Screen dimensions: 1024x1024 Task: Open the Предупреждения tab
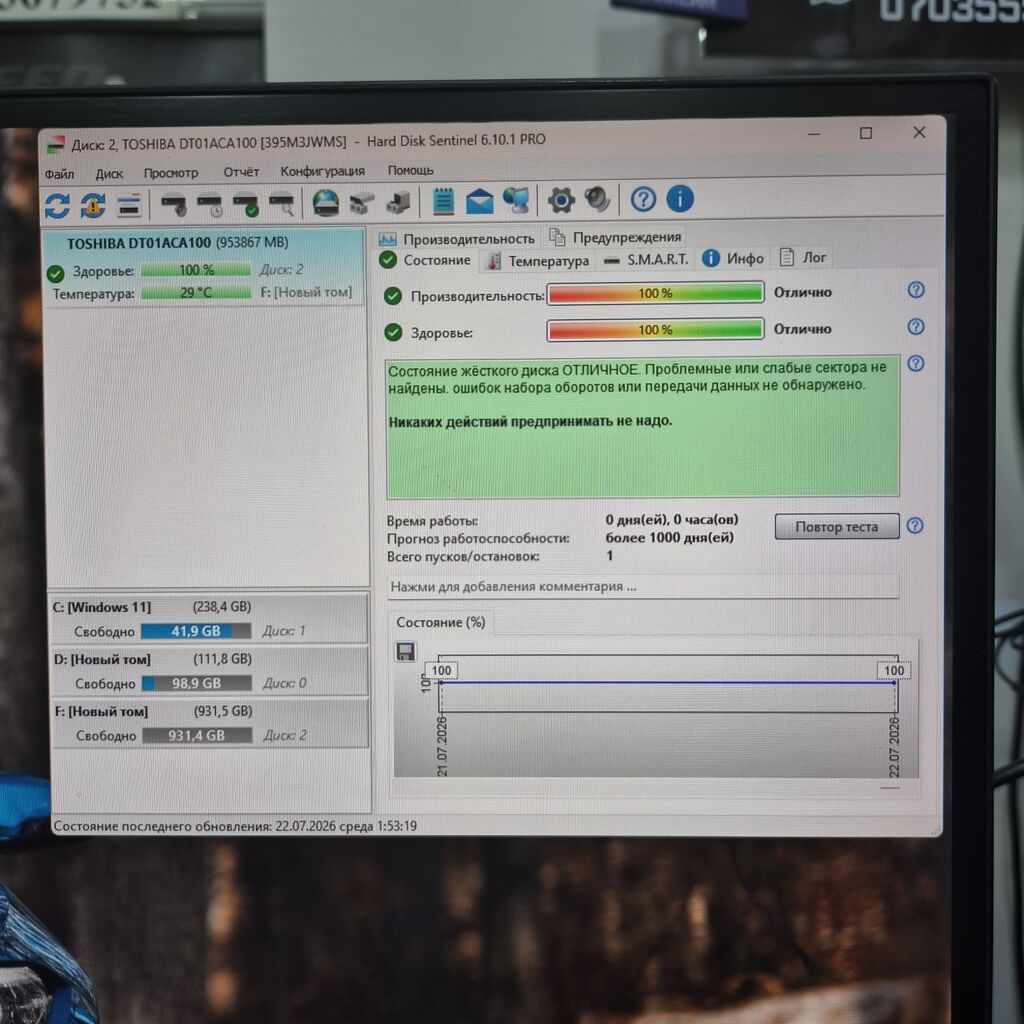(x=616, y=237)
